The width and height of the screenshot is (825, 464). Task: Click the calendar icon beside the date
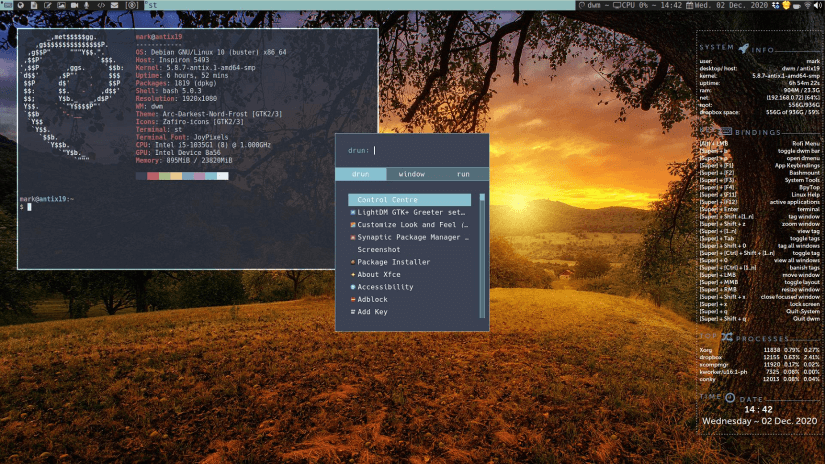[689, 5]
